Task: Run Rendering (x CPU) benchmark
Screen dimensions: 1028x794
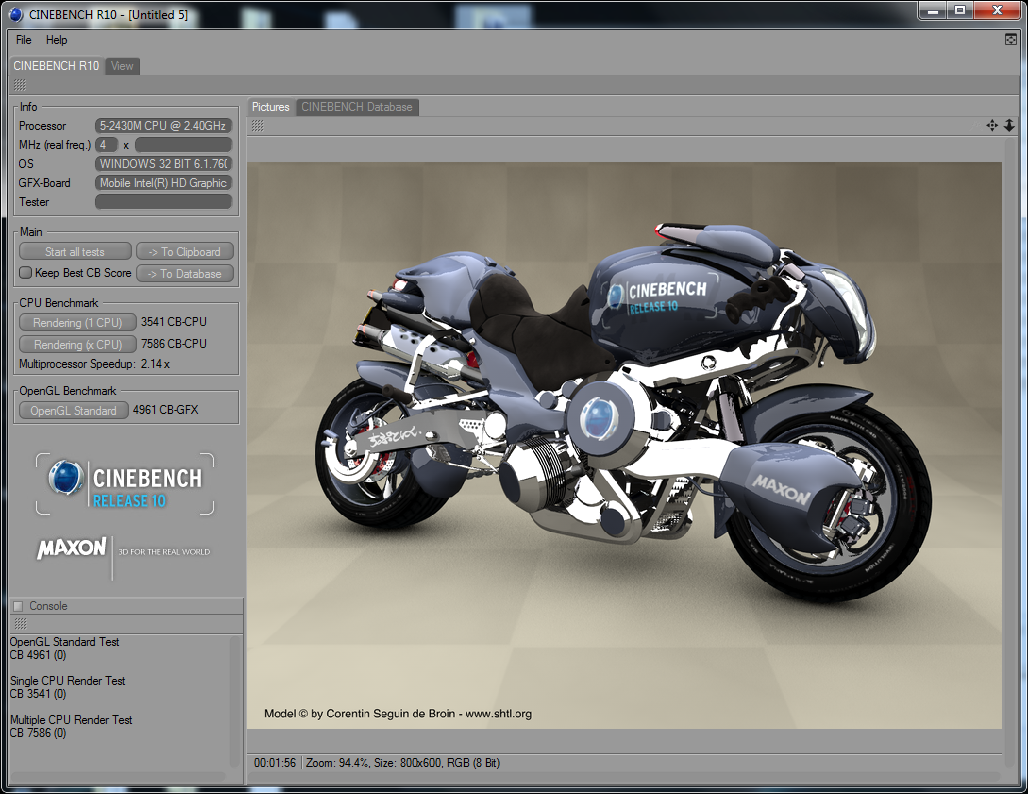Action: (x=77, y=344)
